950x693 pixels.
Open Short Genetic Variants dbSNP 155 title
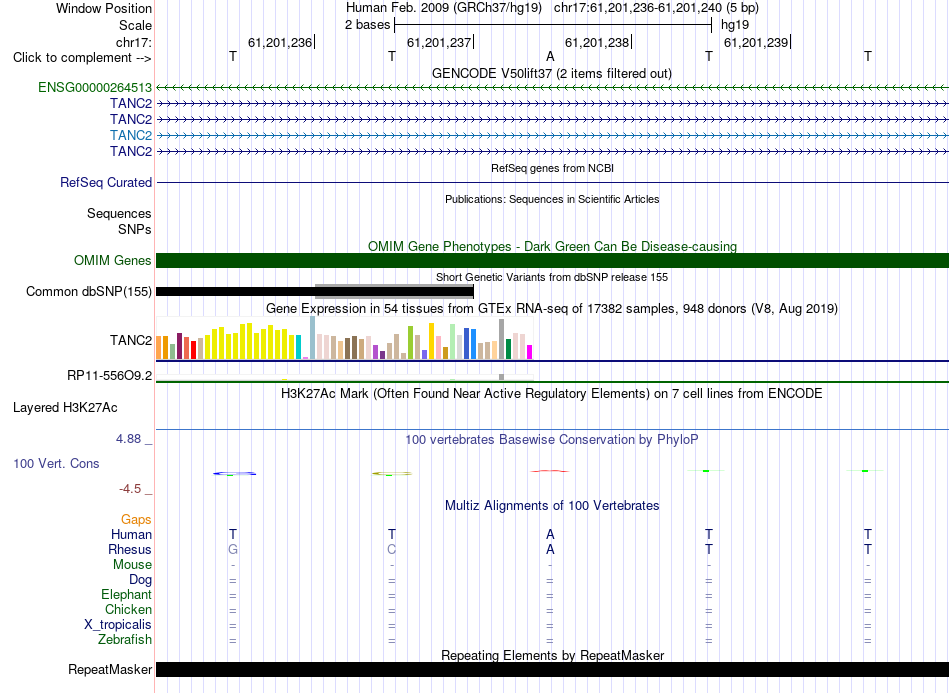(x=552, y=277)
